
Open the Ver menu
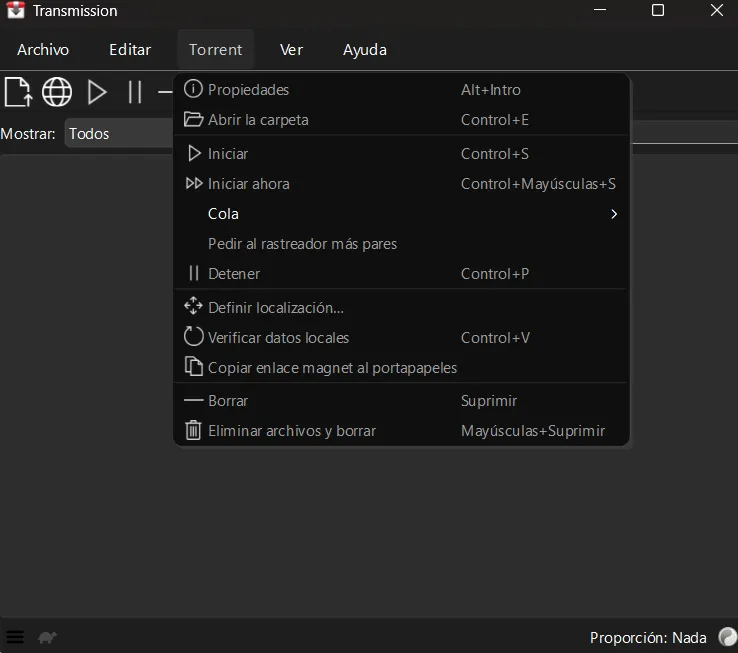pos(291,49)
